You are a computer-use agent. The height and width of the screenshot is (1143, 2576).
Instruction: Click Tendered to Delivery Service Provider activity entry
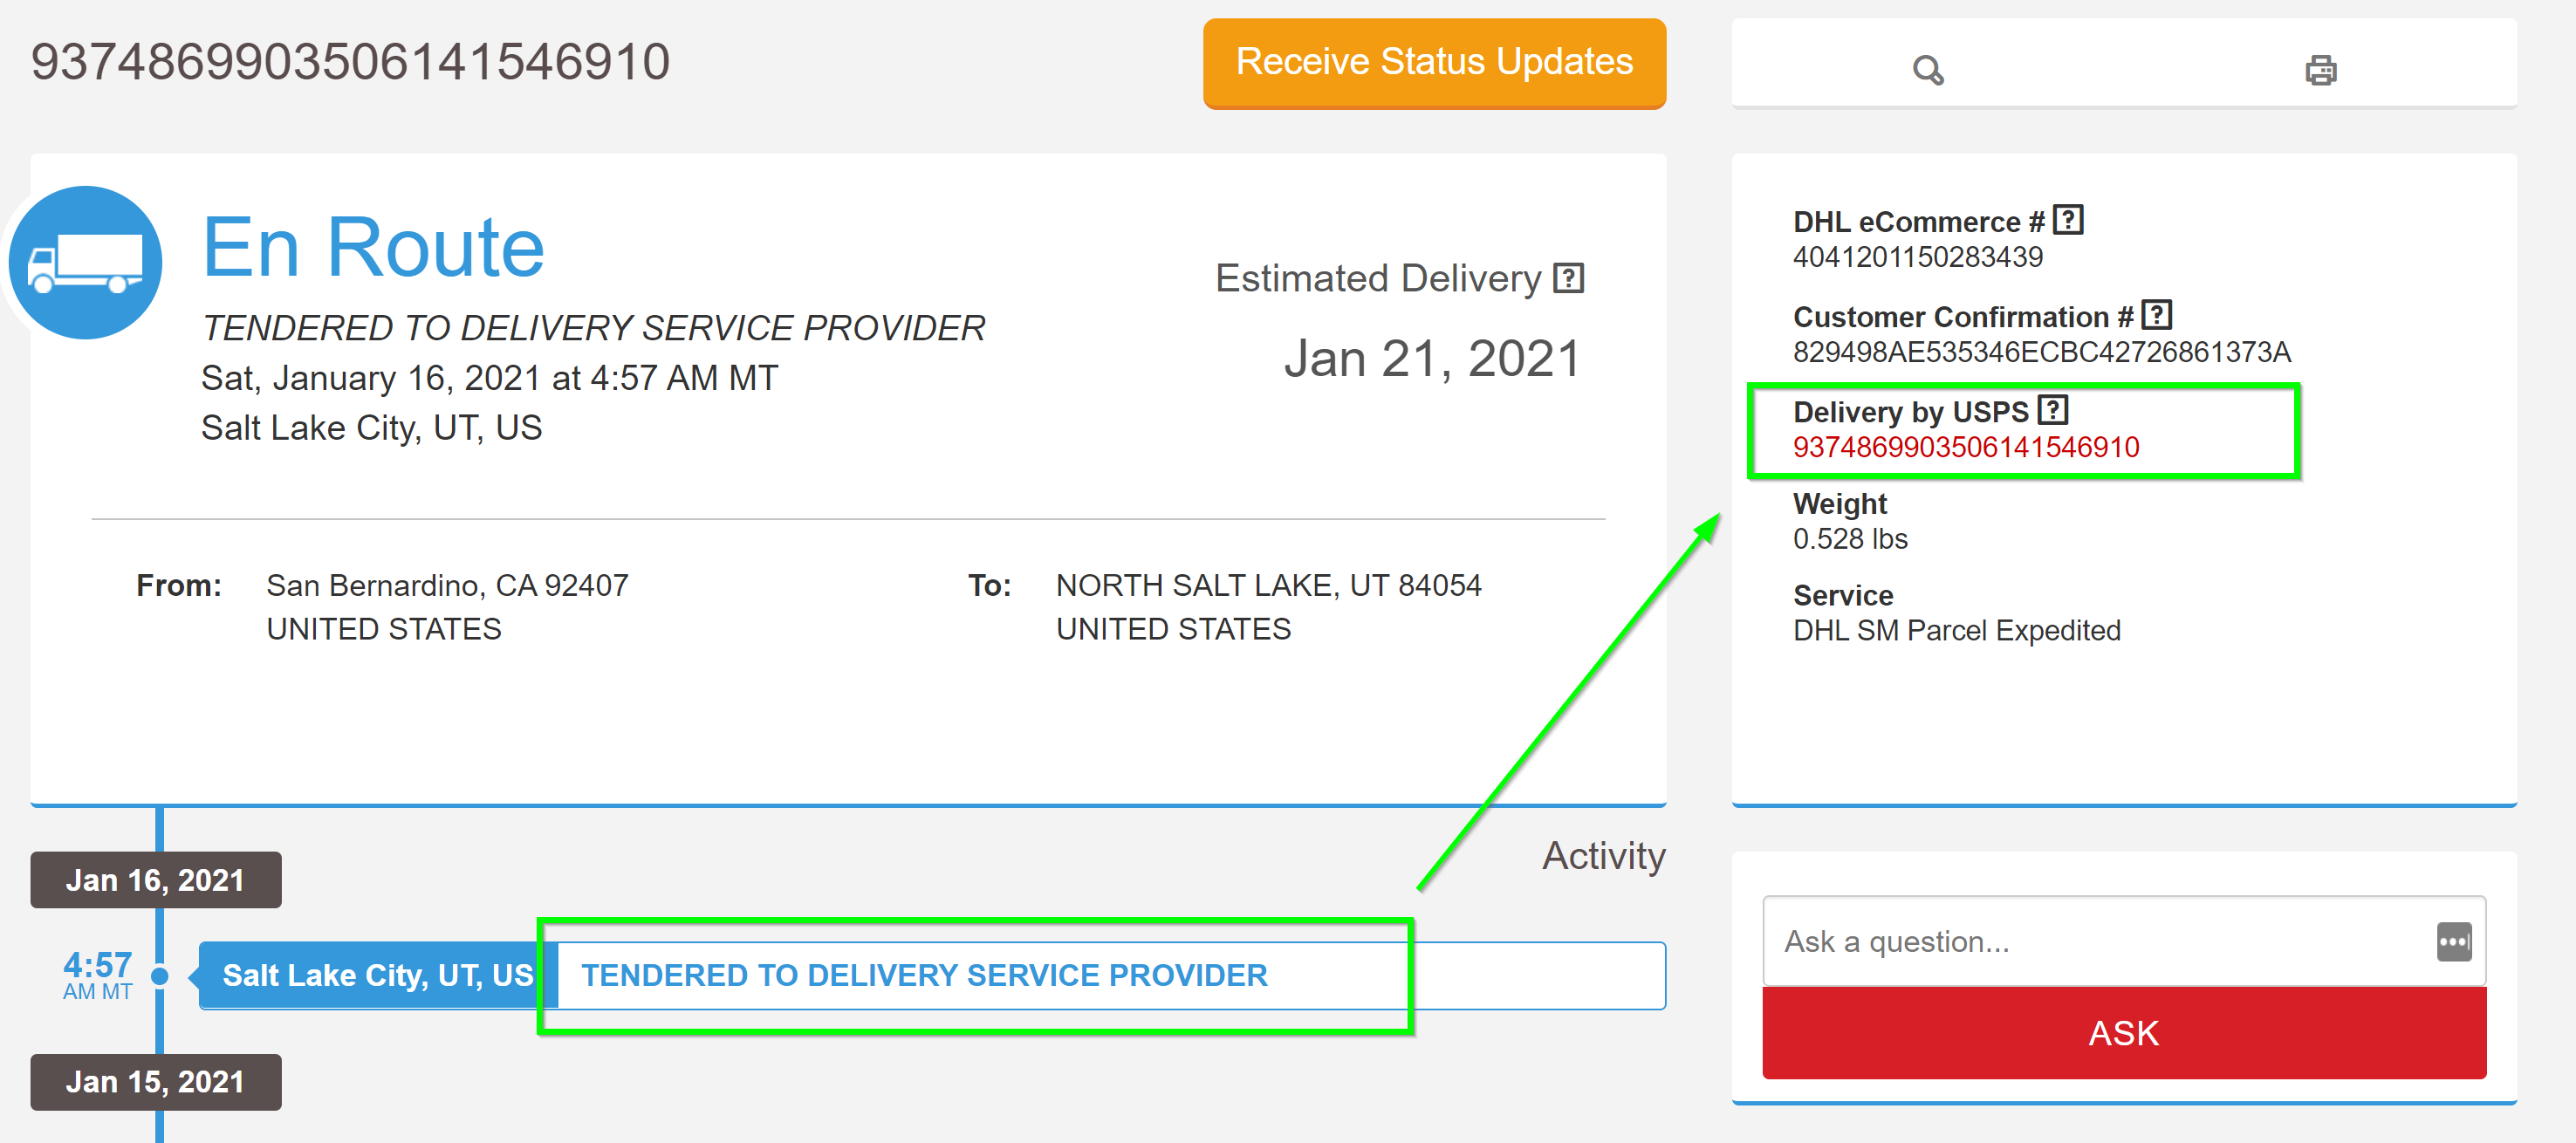pos(924,975)
